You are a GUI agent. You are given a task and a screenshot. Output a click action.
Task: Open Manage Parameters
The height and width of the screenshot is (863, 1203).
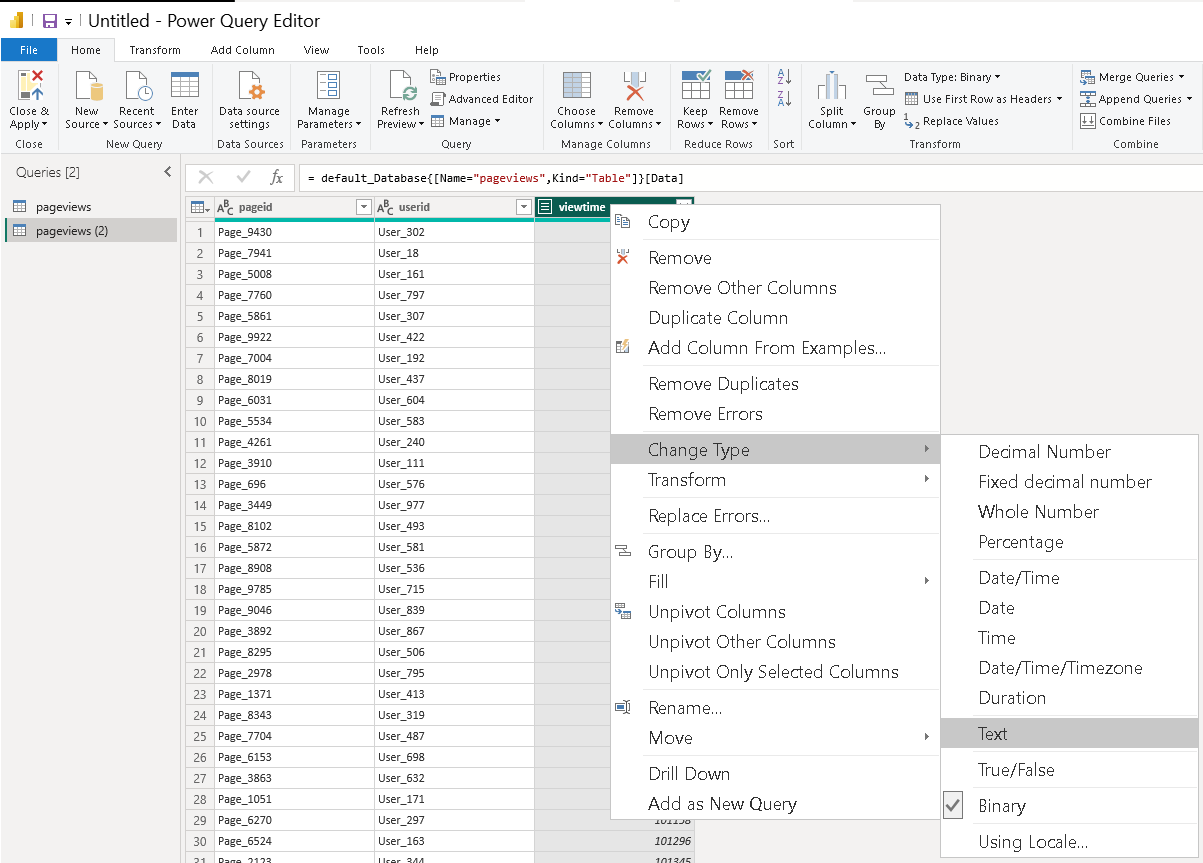pos(329,99)
